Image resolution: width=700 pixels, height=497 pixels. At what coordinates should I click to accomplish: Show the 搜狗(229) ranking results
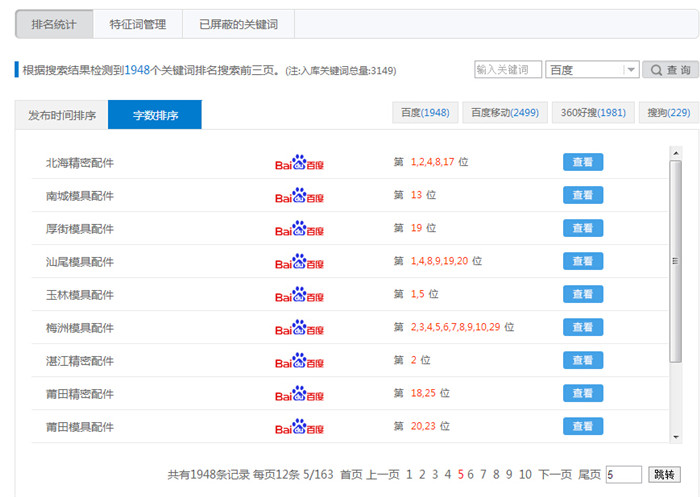coord(668,113)
